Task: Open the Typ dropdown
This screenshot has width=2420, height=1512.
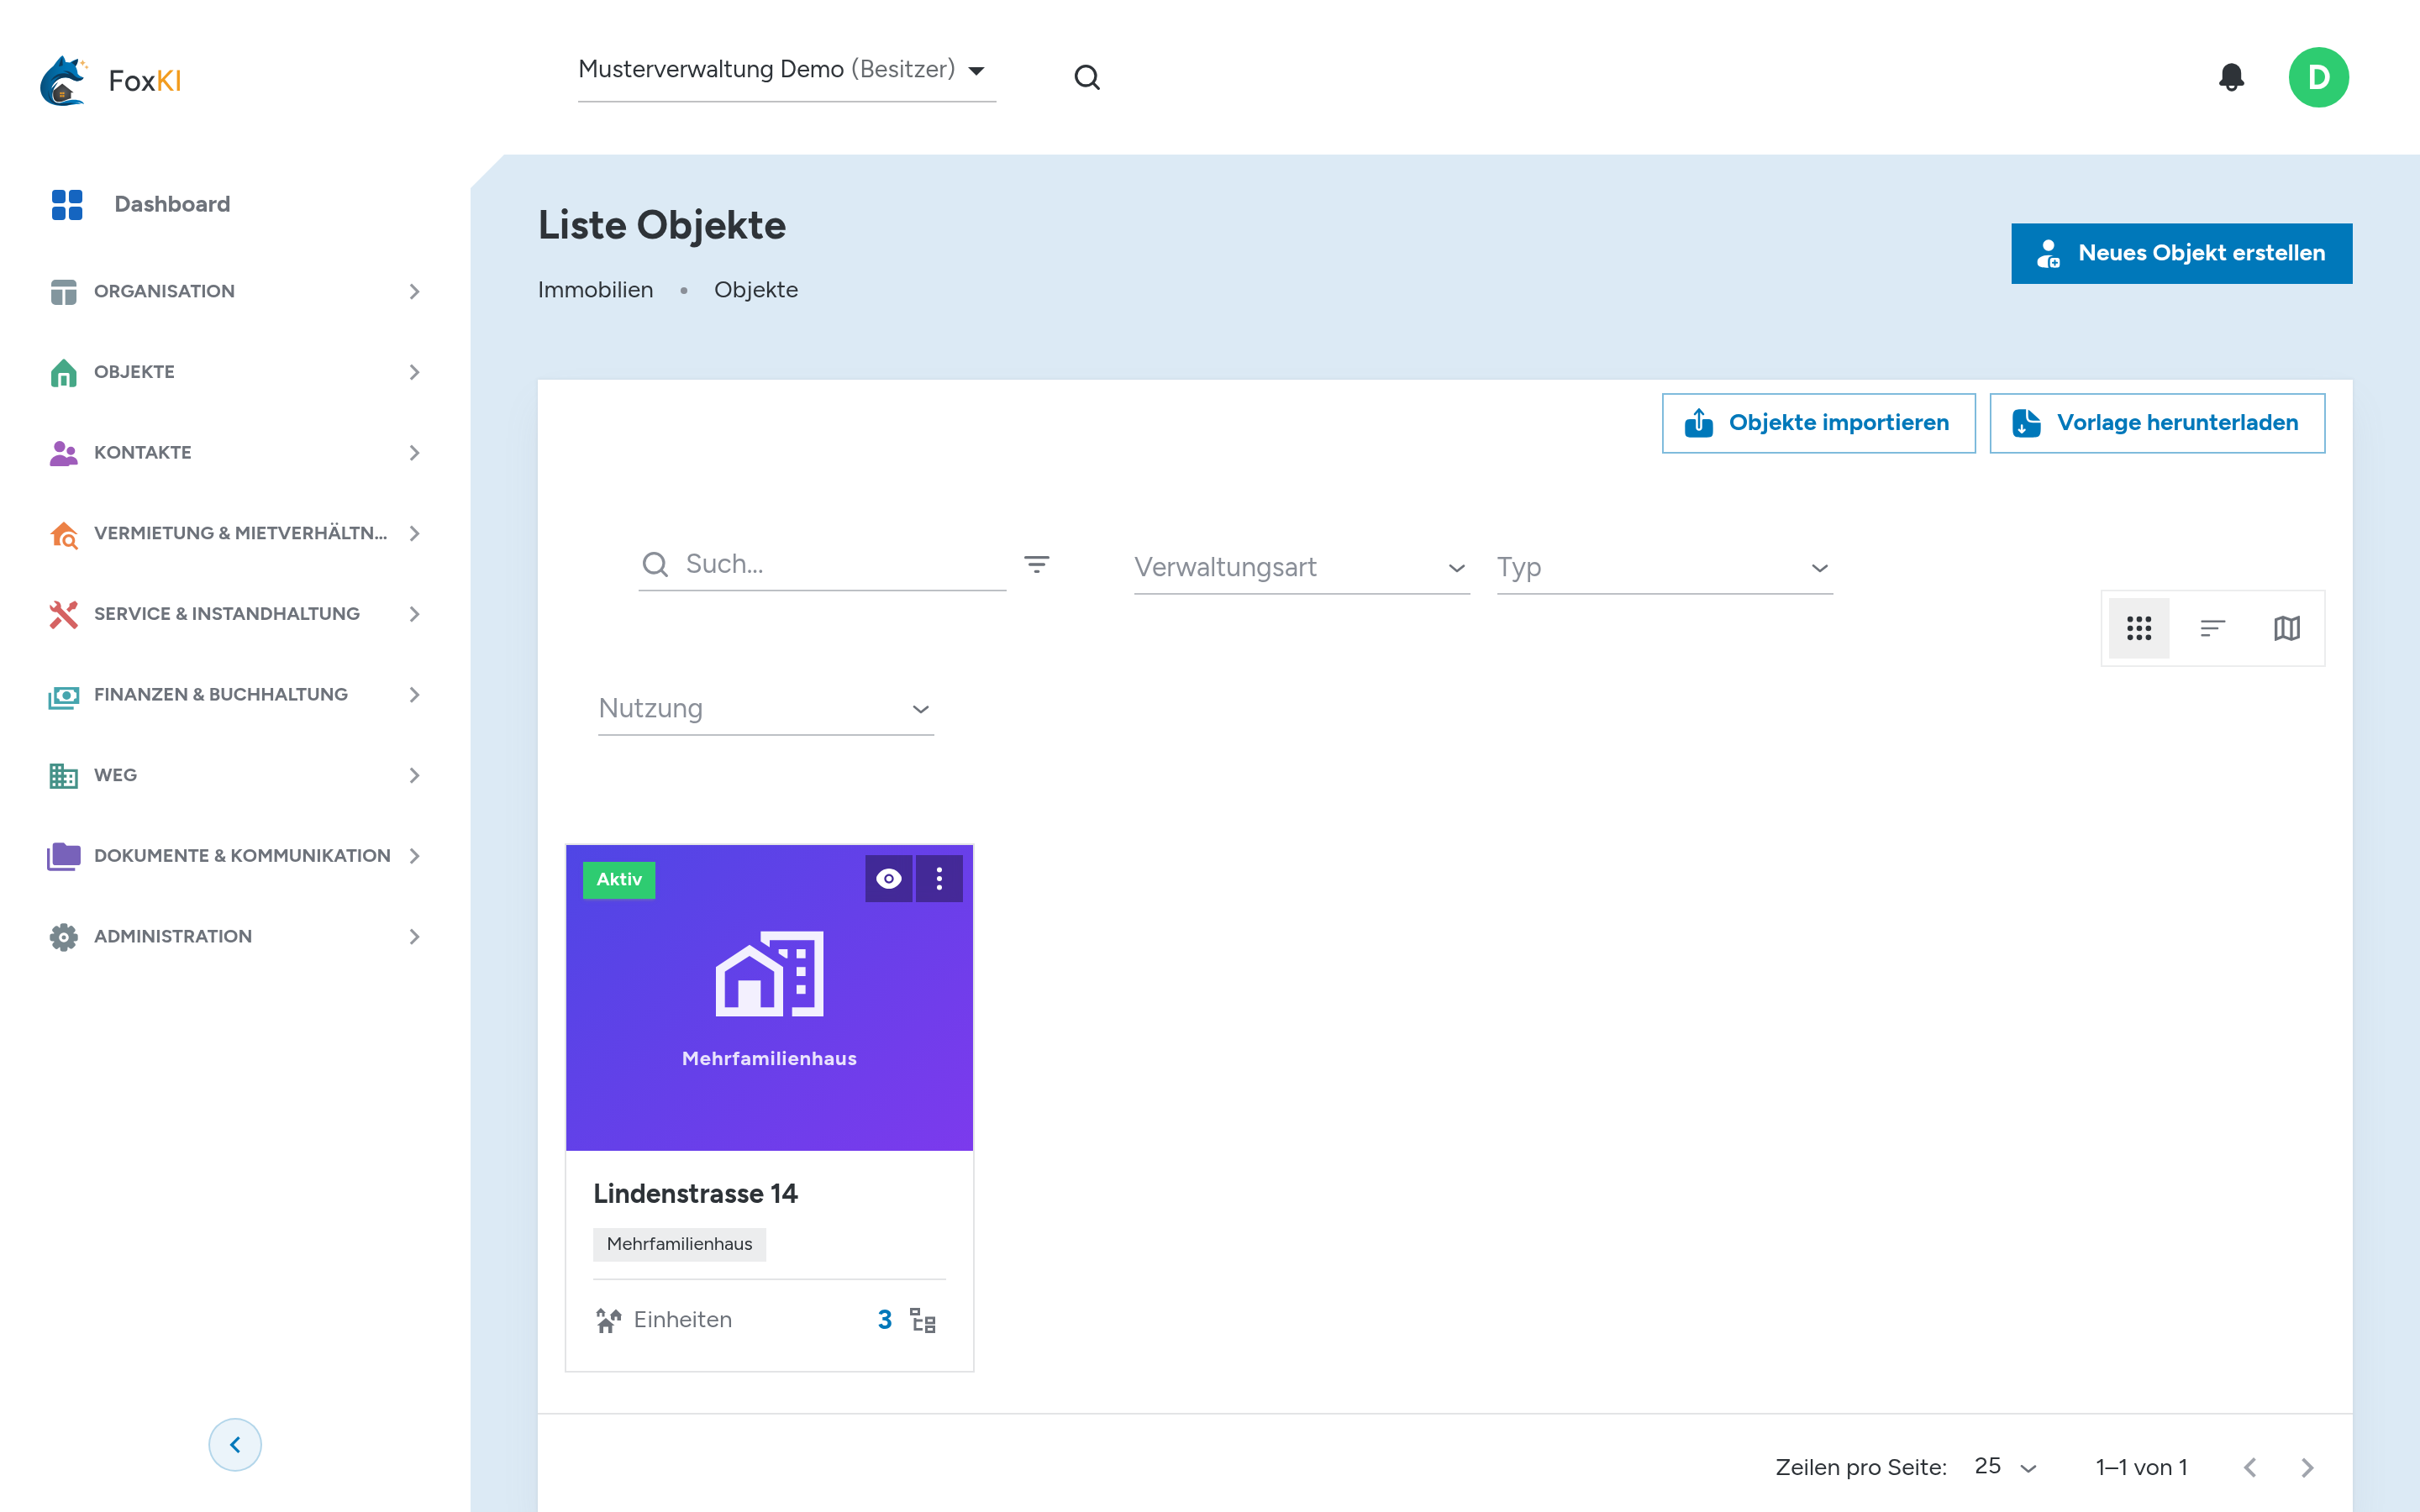Action: coord(1664,567)
